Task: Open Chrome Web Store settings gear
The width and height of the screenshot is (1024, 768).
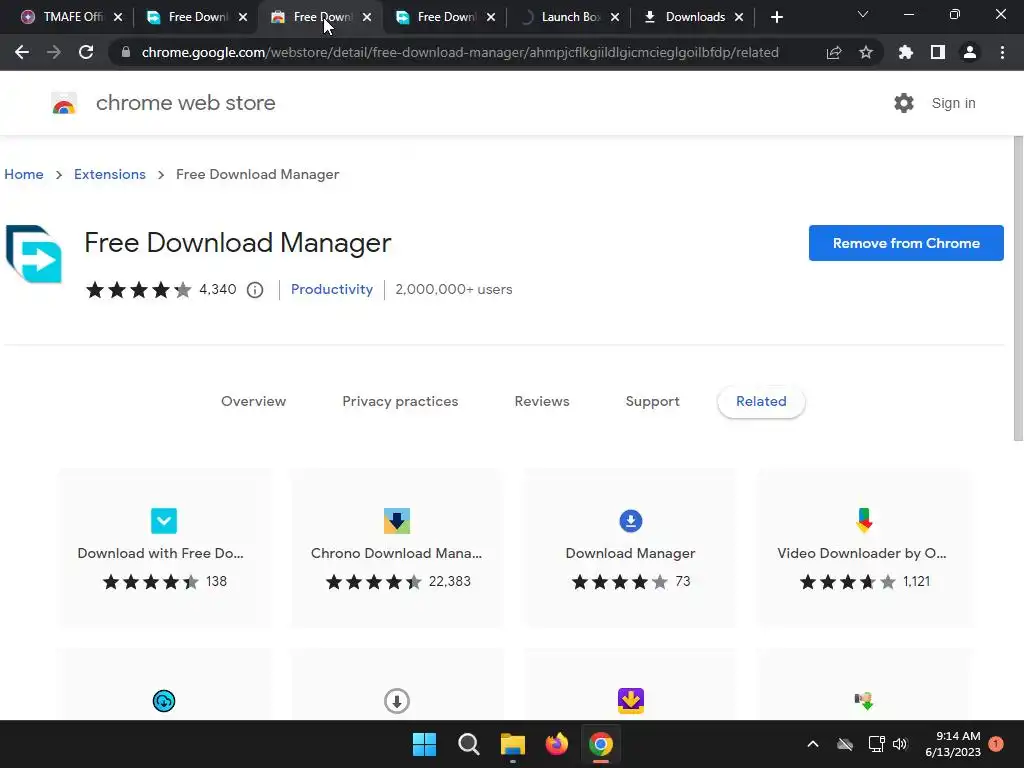Action: (x=904, y=103)
